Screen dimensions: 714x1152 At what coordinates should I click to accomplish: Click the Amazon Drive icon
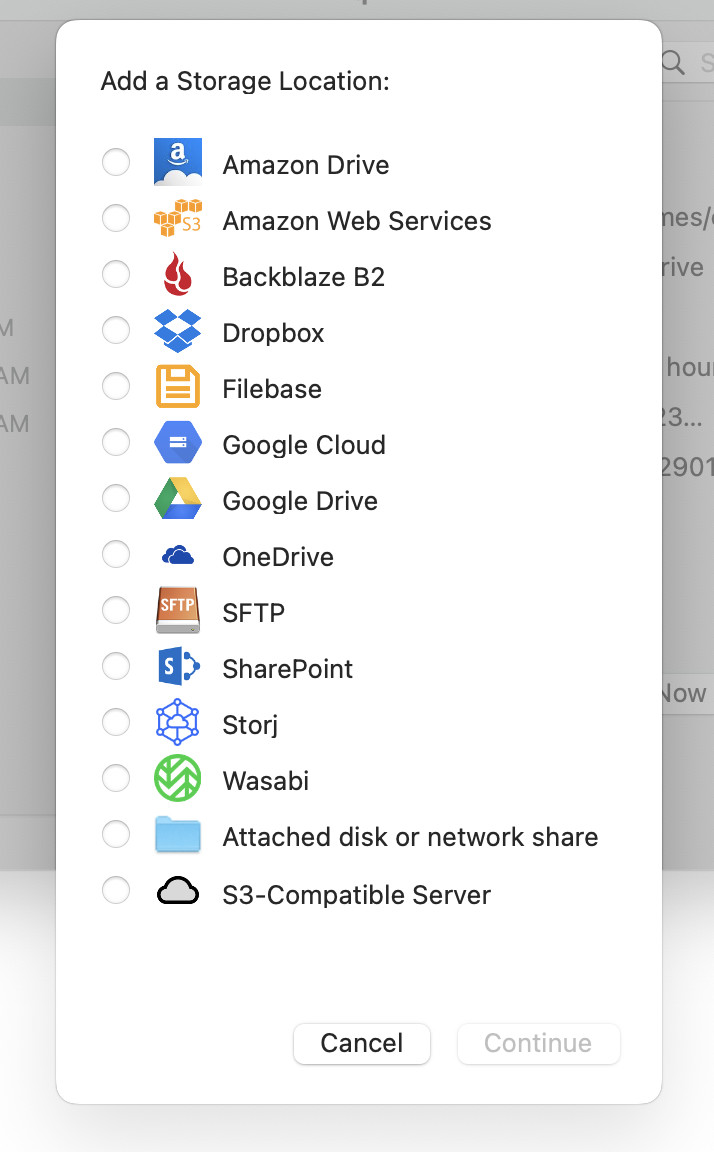(x=178, y=162)
